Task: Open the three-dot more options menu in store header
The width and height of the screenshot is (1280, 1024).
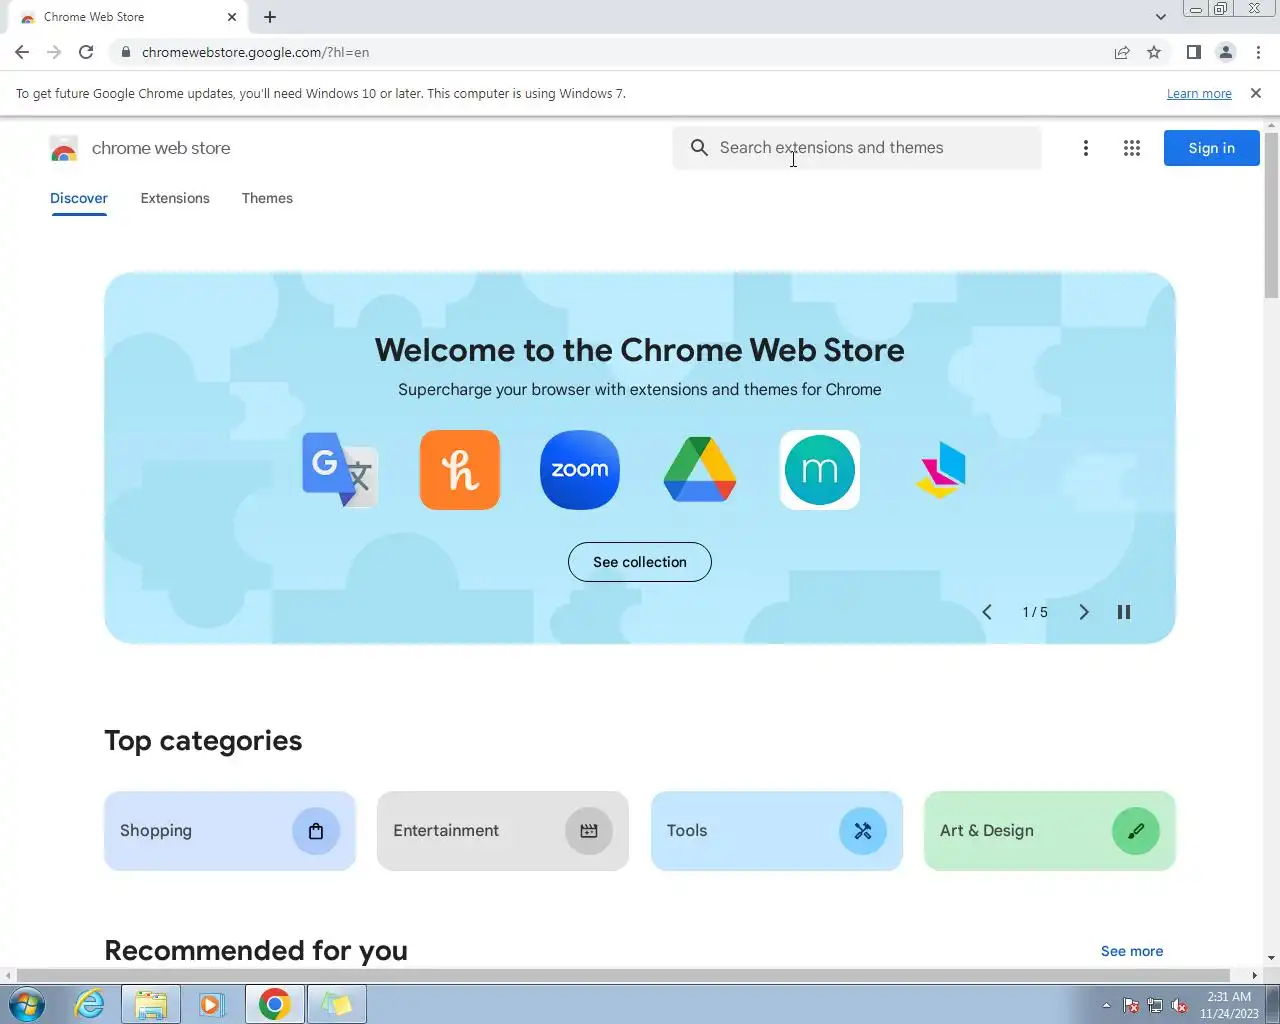Action: (x=1086, y=148)
